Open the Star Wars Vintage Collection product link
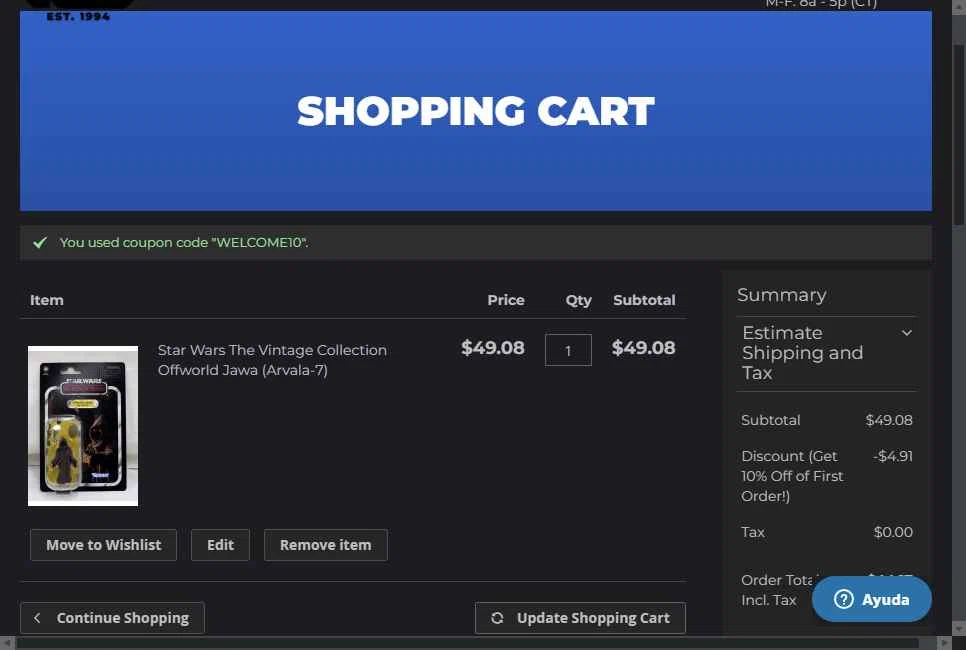Viewport: 966px width, 650px height. click(272, 360)
